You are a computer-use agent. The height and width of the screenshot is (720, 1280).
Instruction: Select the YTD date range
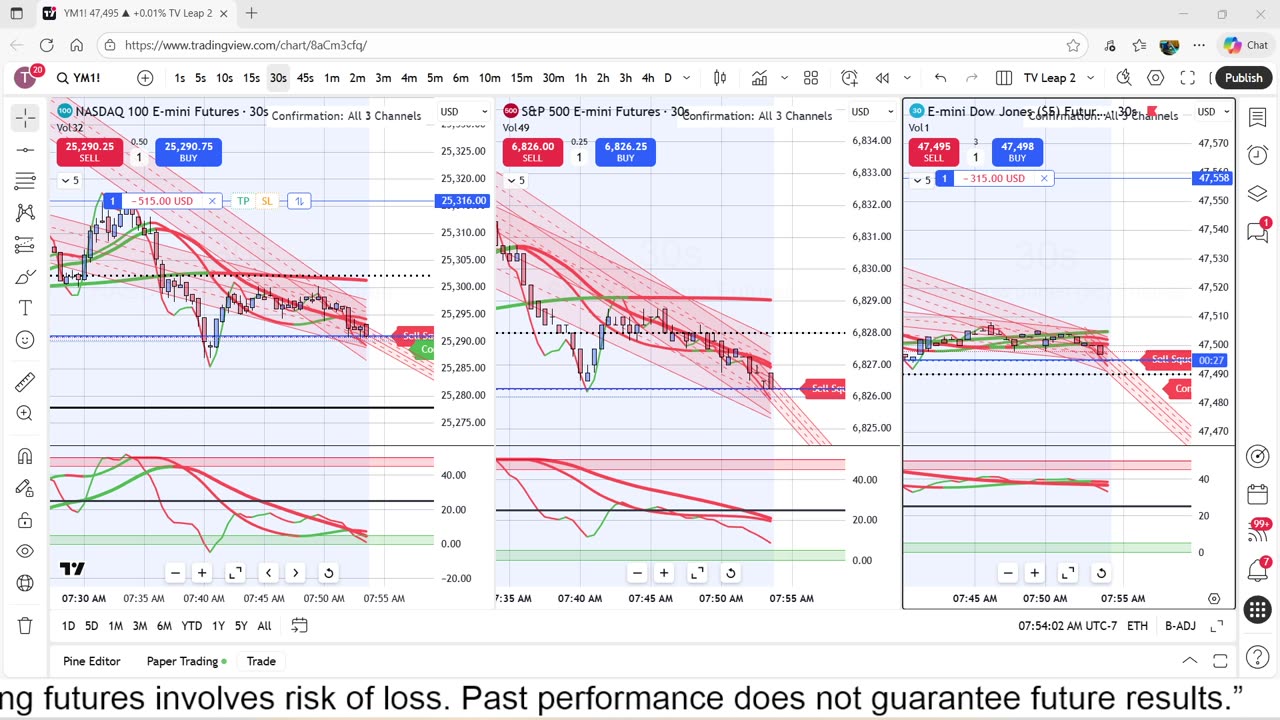click(191, 626)
